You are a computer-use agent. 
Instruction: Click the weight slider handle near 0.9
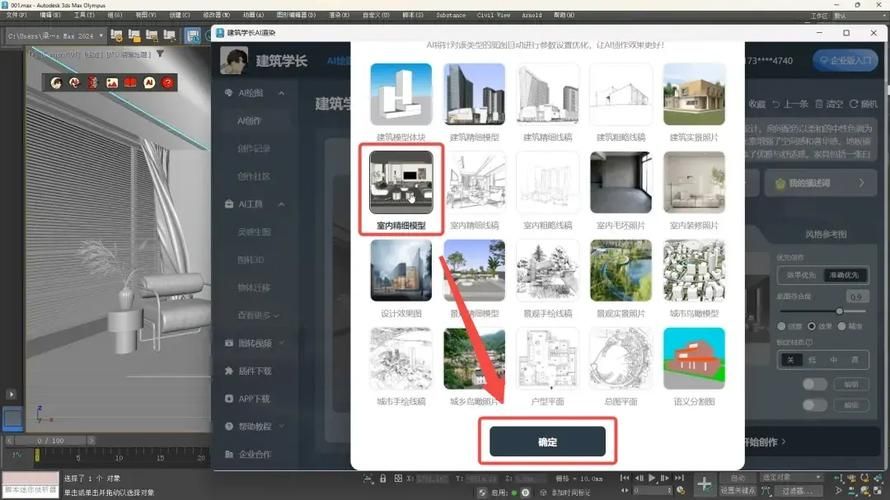839,311
